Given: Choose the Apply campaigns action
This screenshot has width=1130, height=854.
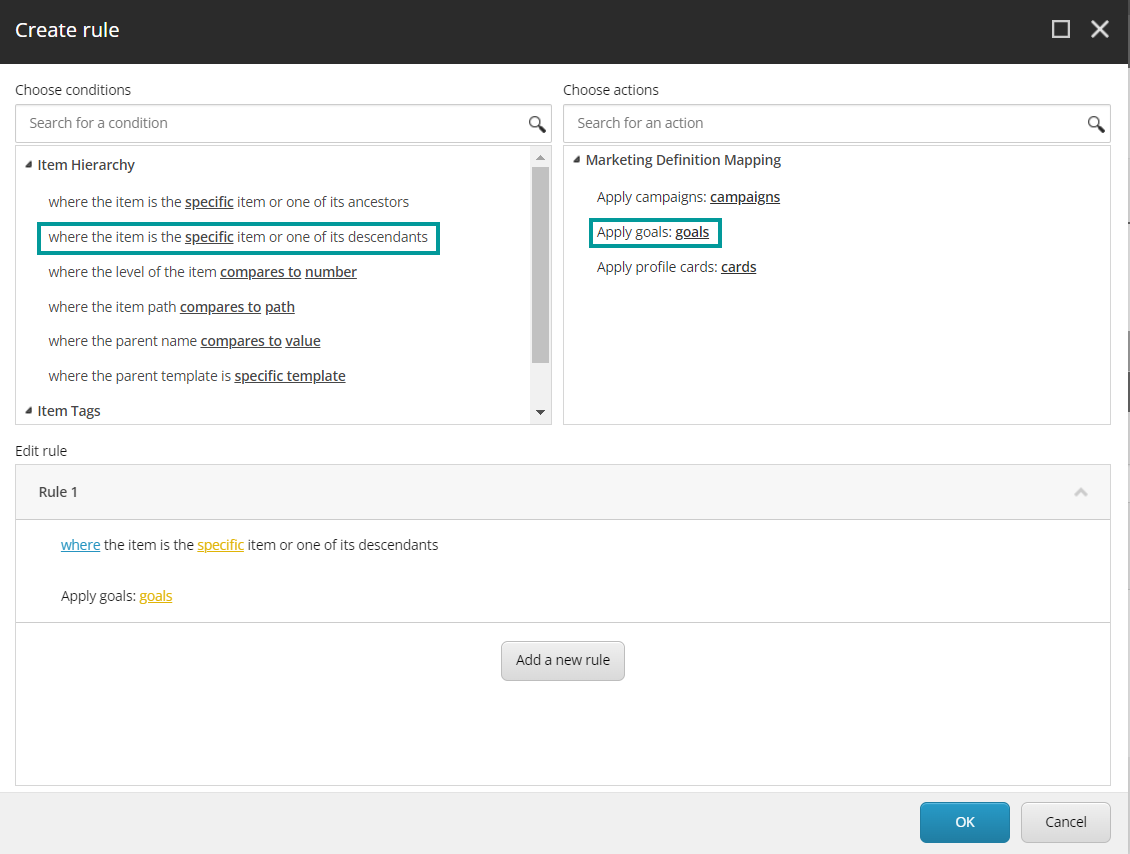Looking at the screenshot, I should tap(688, 197).
